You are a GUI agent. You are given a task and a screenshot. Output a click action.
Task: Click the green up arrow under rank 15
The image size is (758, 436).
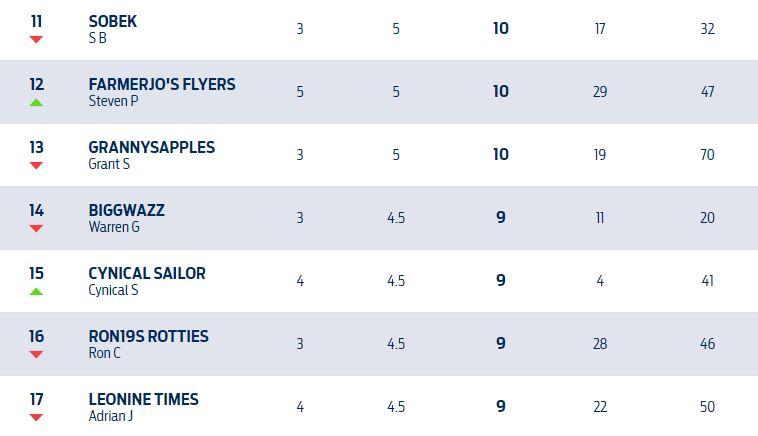click(x=37, y=291)
